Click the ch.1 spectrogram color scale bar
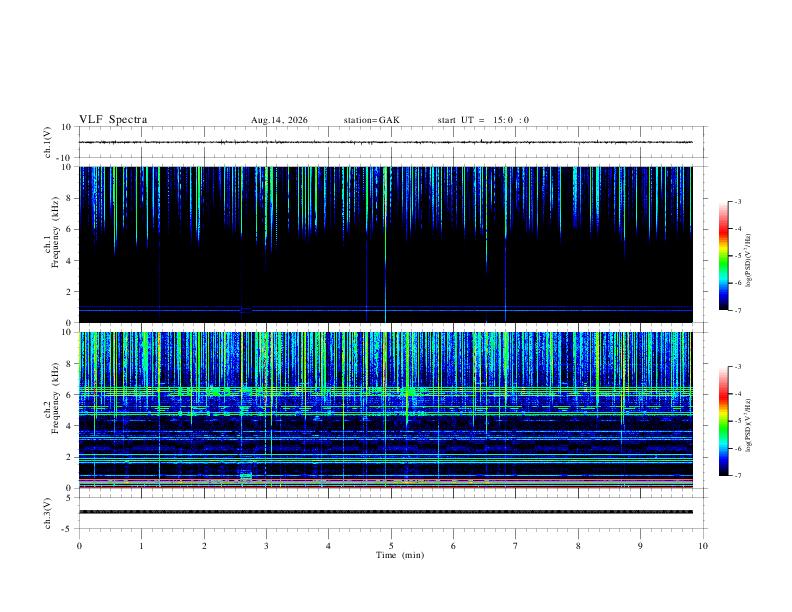The image size is (792, 612). click(x=723, y=256)
